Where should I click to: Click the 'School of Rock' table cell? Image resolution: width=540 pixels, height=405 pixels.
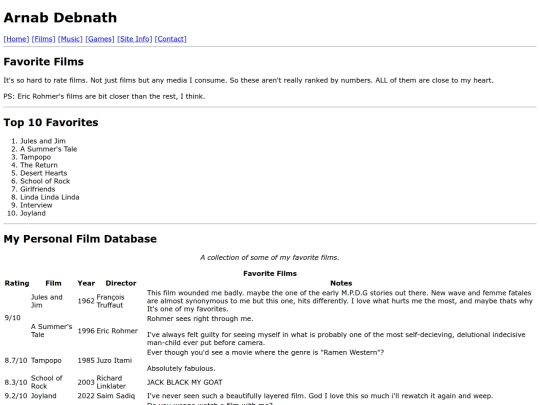47,382
